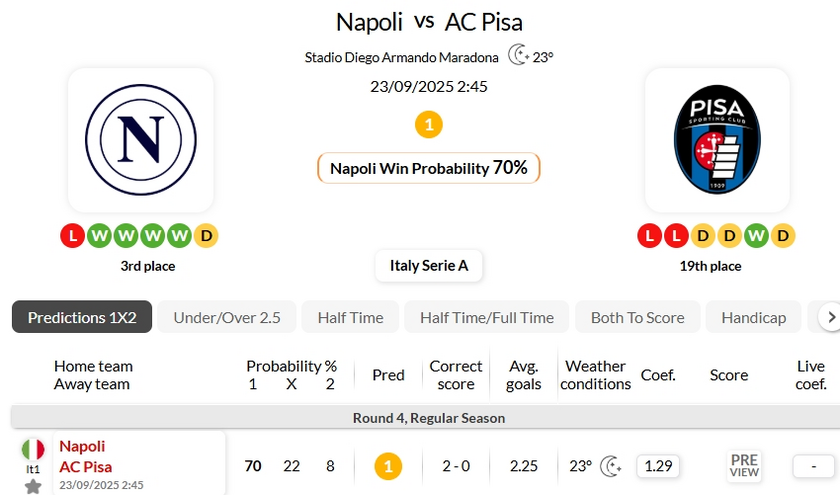
Task: Click the moon weather icon near stadium name
Action: tap(517, 56)
